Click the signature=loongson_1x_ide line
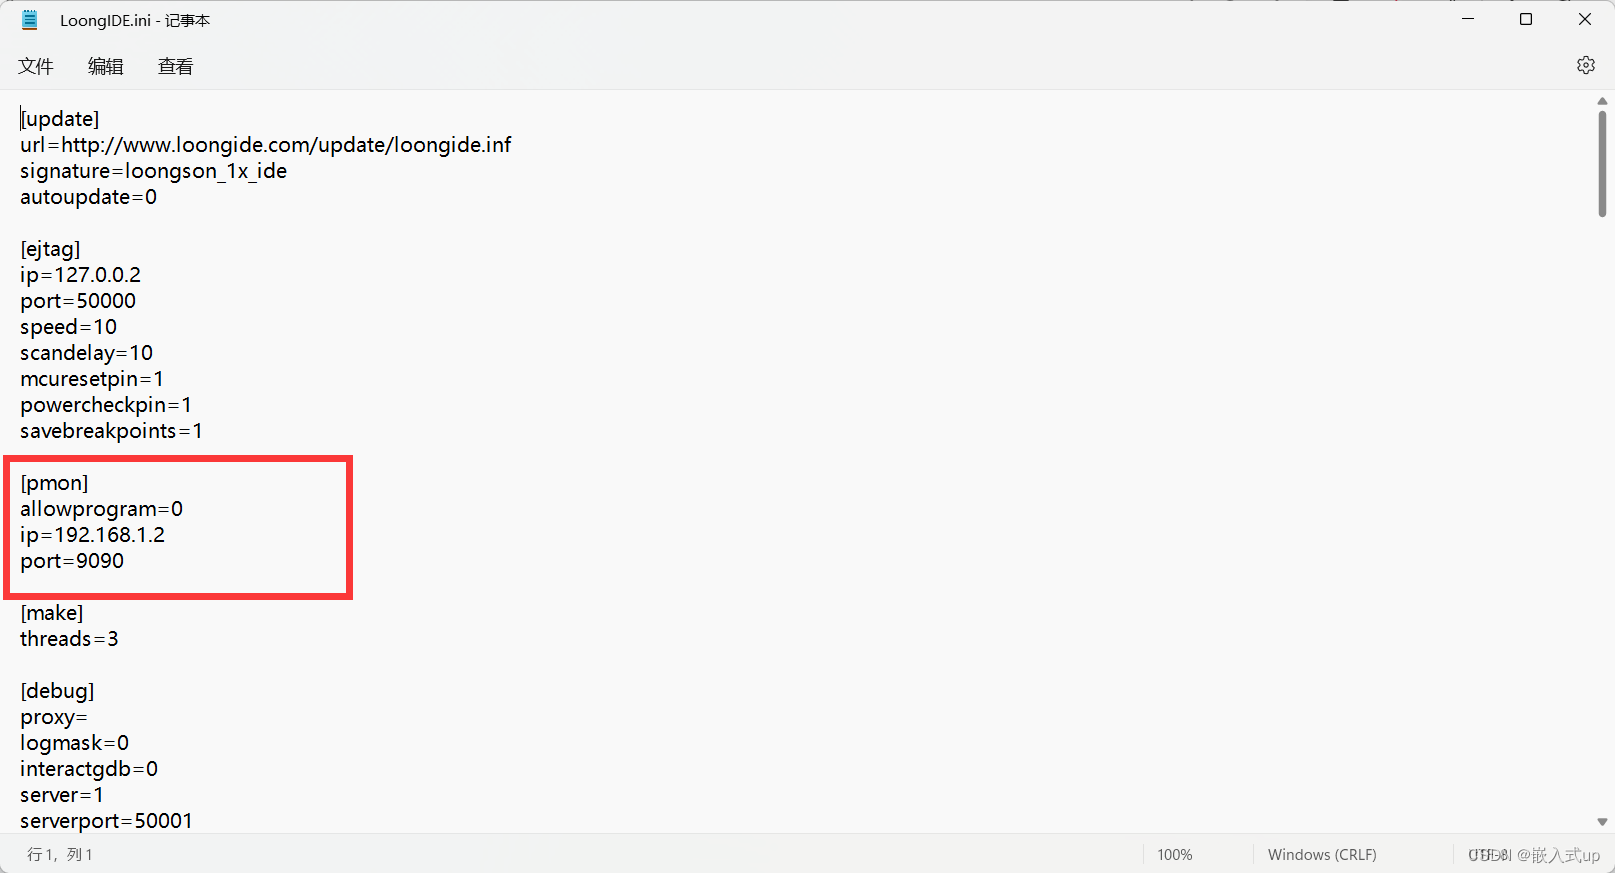Viewport: 1615px width, 873px height. [154, 171]
